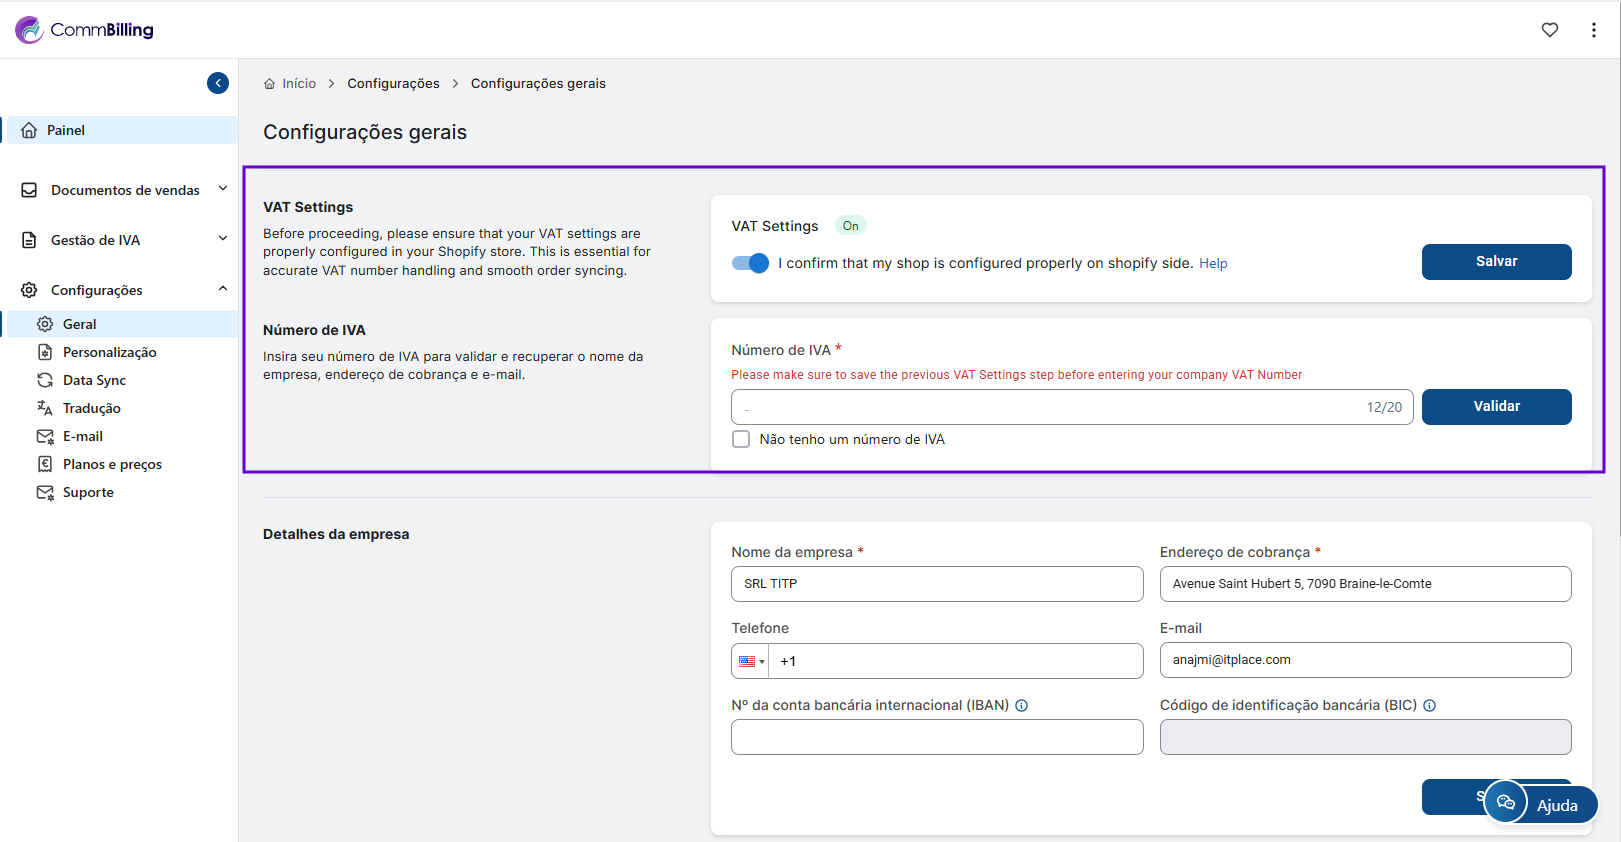
Task: Open the phone country flag dropdown
Action: (x=751, y=661)
